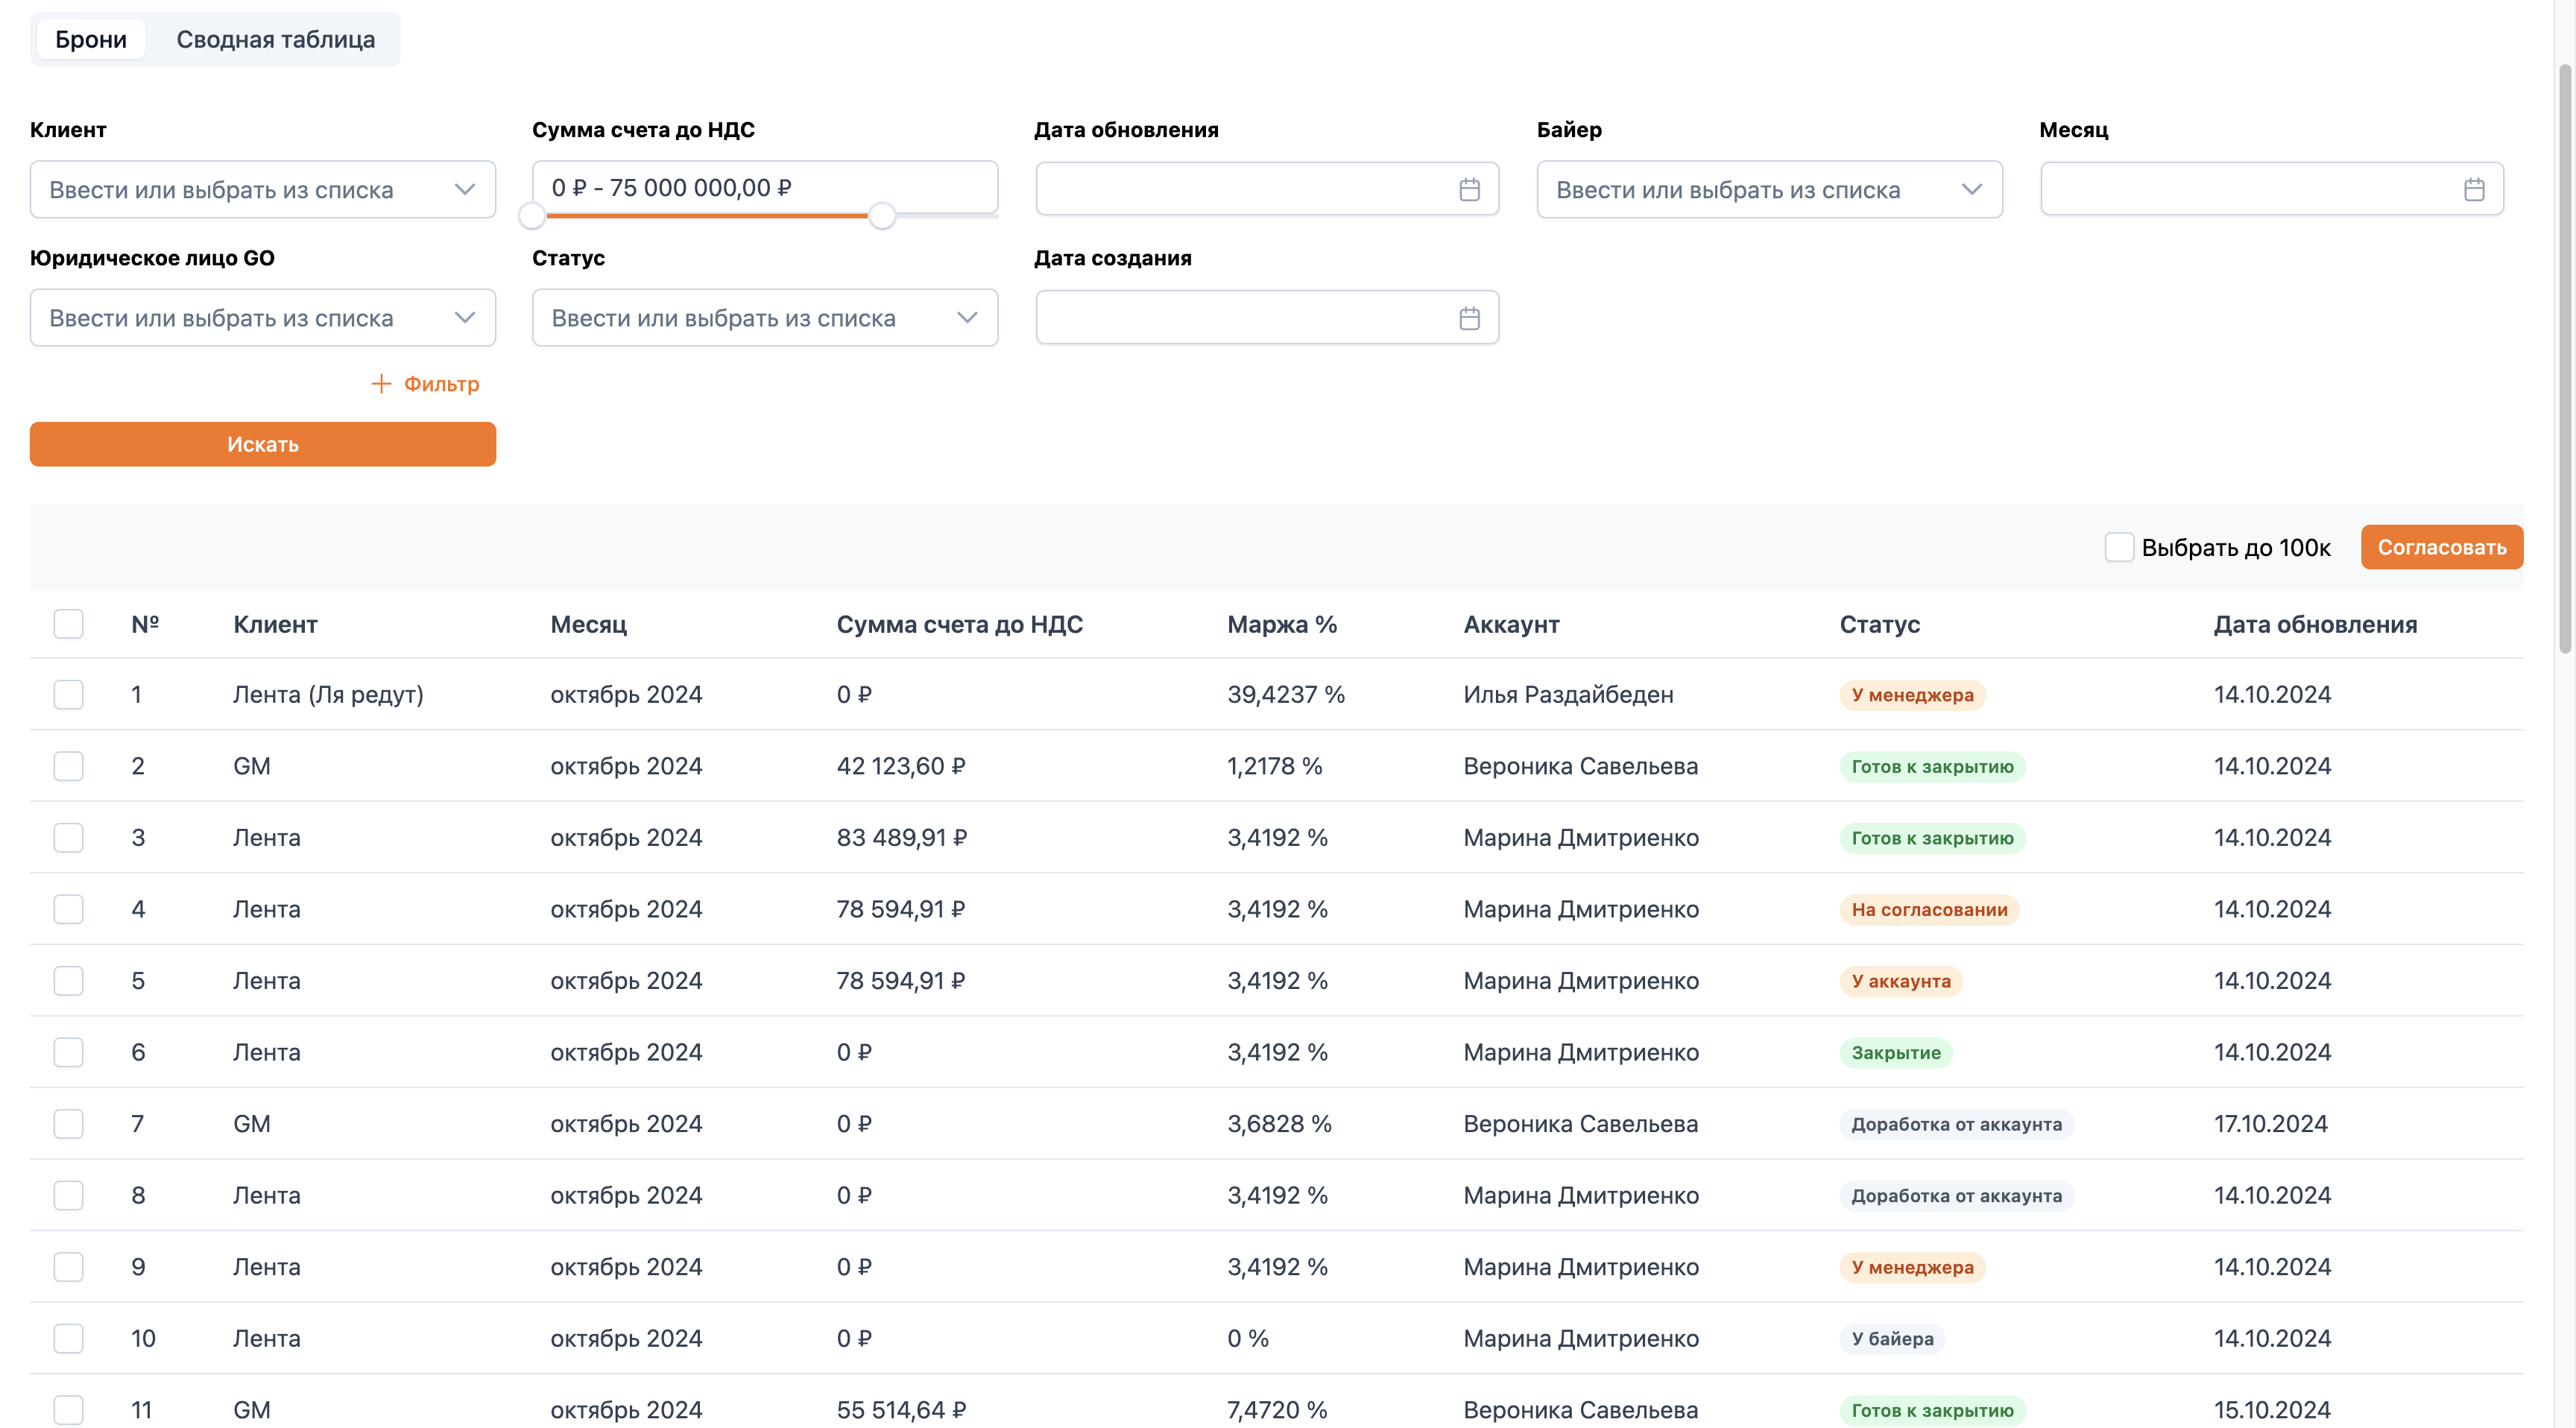Open the Юридическое лицо GO dropdown
The width and height of the screenshot is (2576, 1428).
(x=263, y=318)
